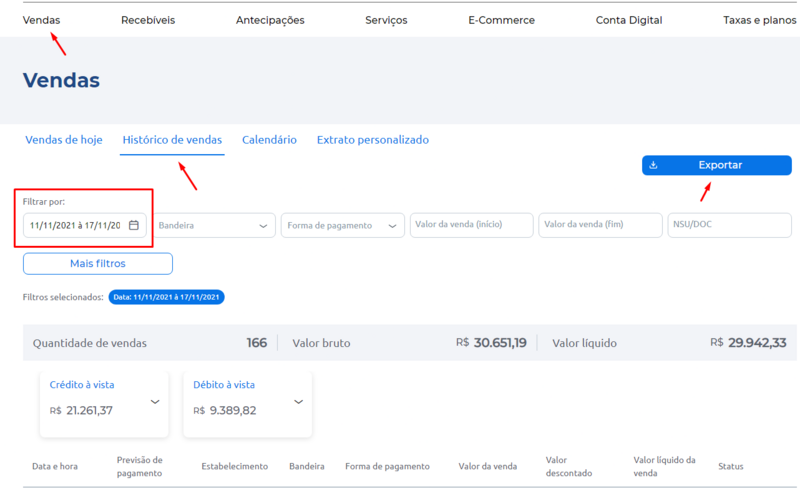This screenshot has width=800, height=488.
Task: Switch to Vendas de hoje tab
Action: tap(64, 140)
